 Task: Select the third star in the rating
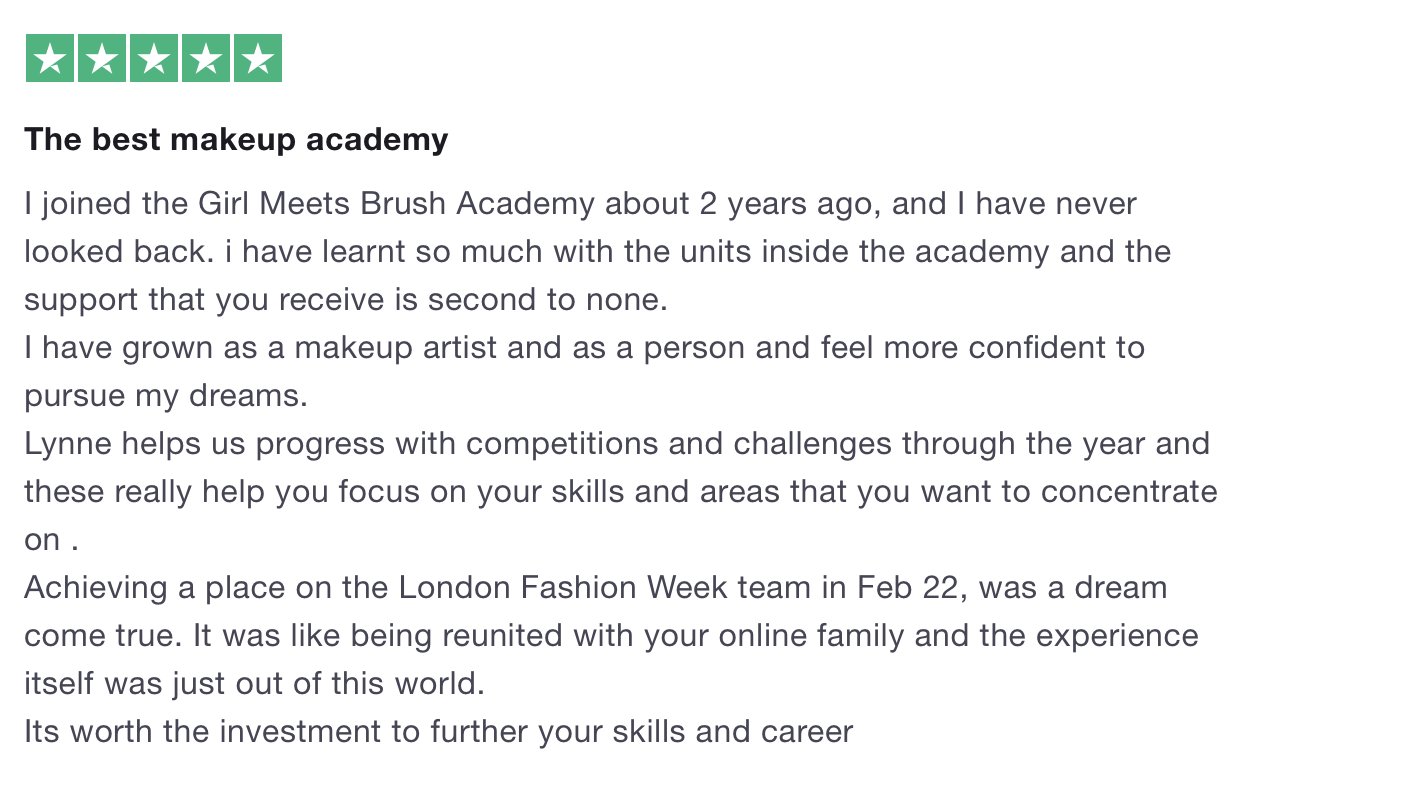(x=154, y=58)
